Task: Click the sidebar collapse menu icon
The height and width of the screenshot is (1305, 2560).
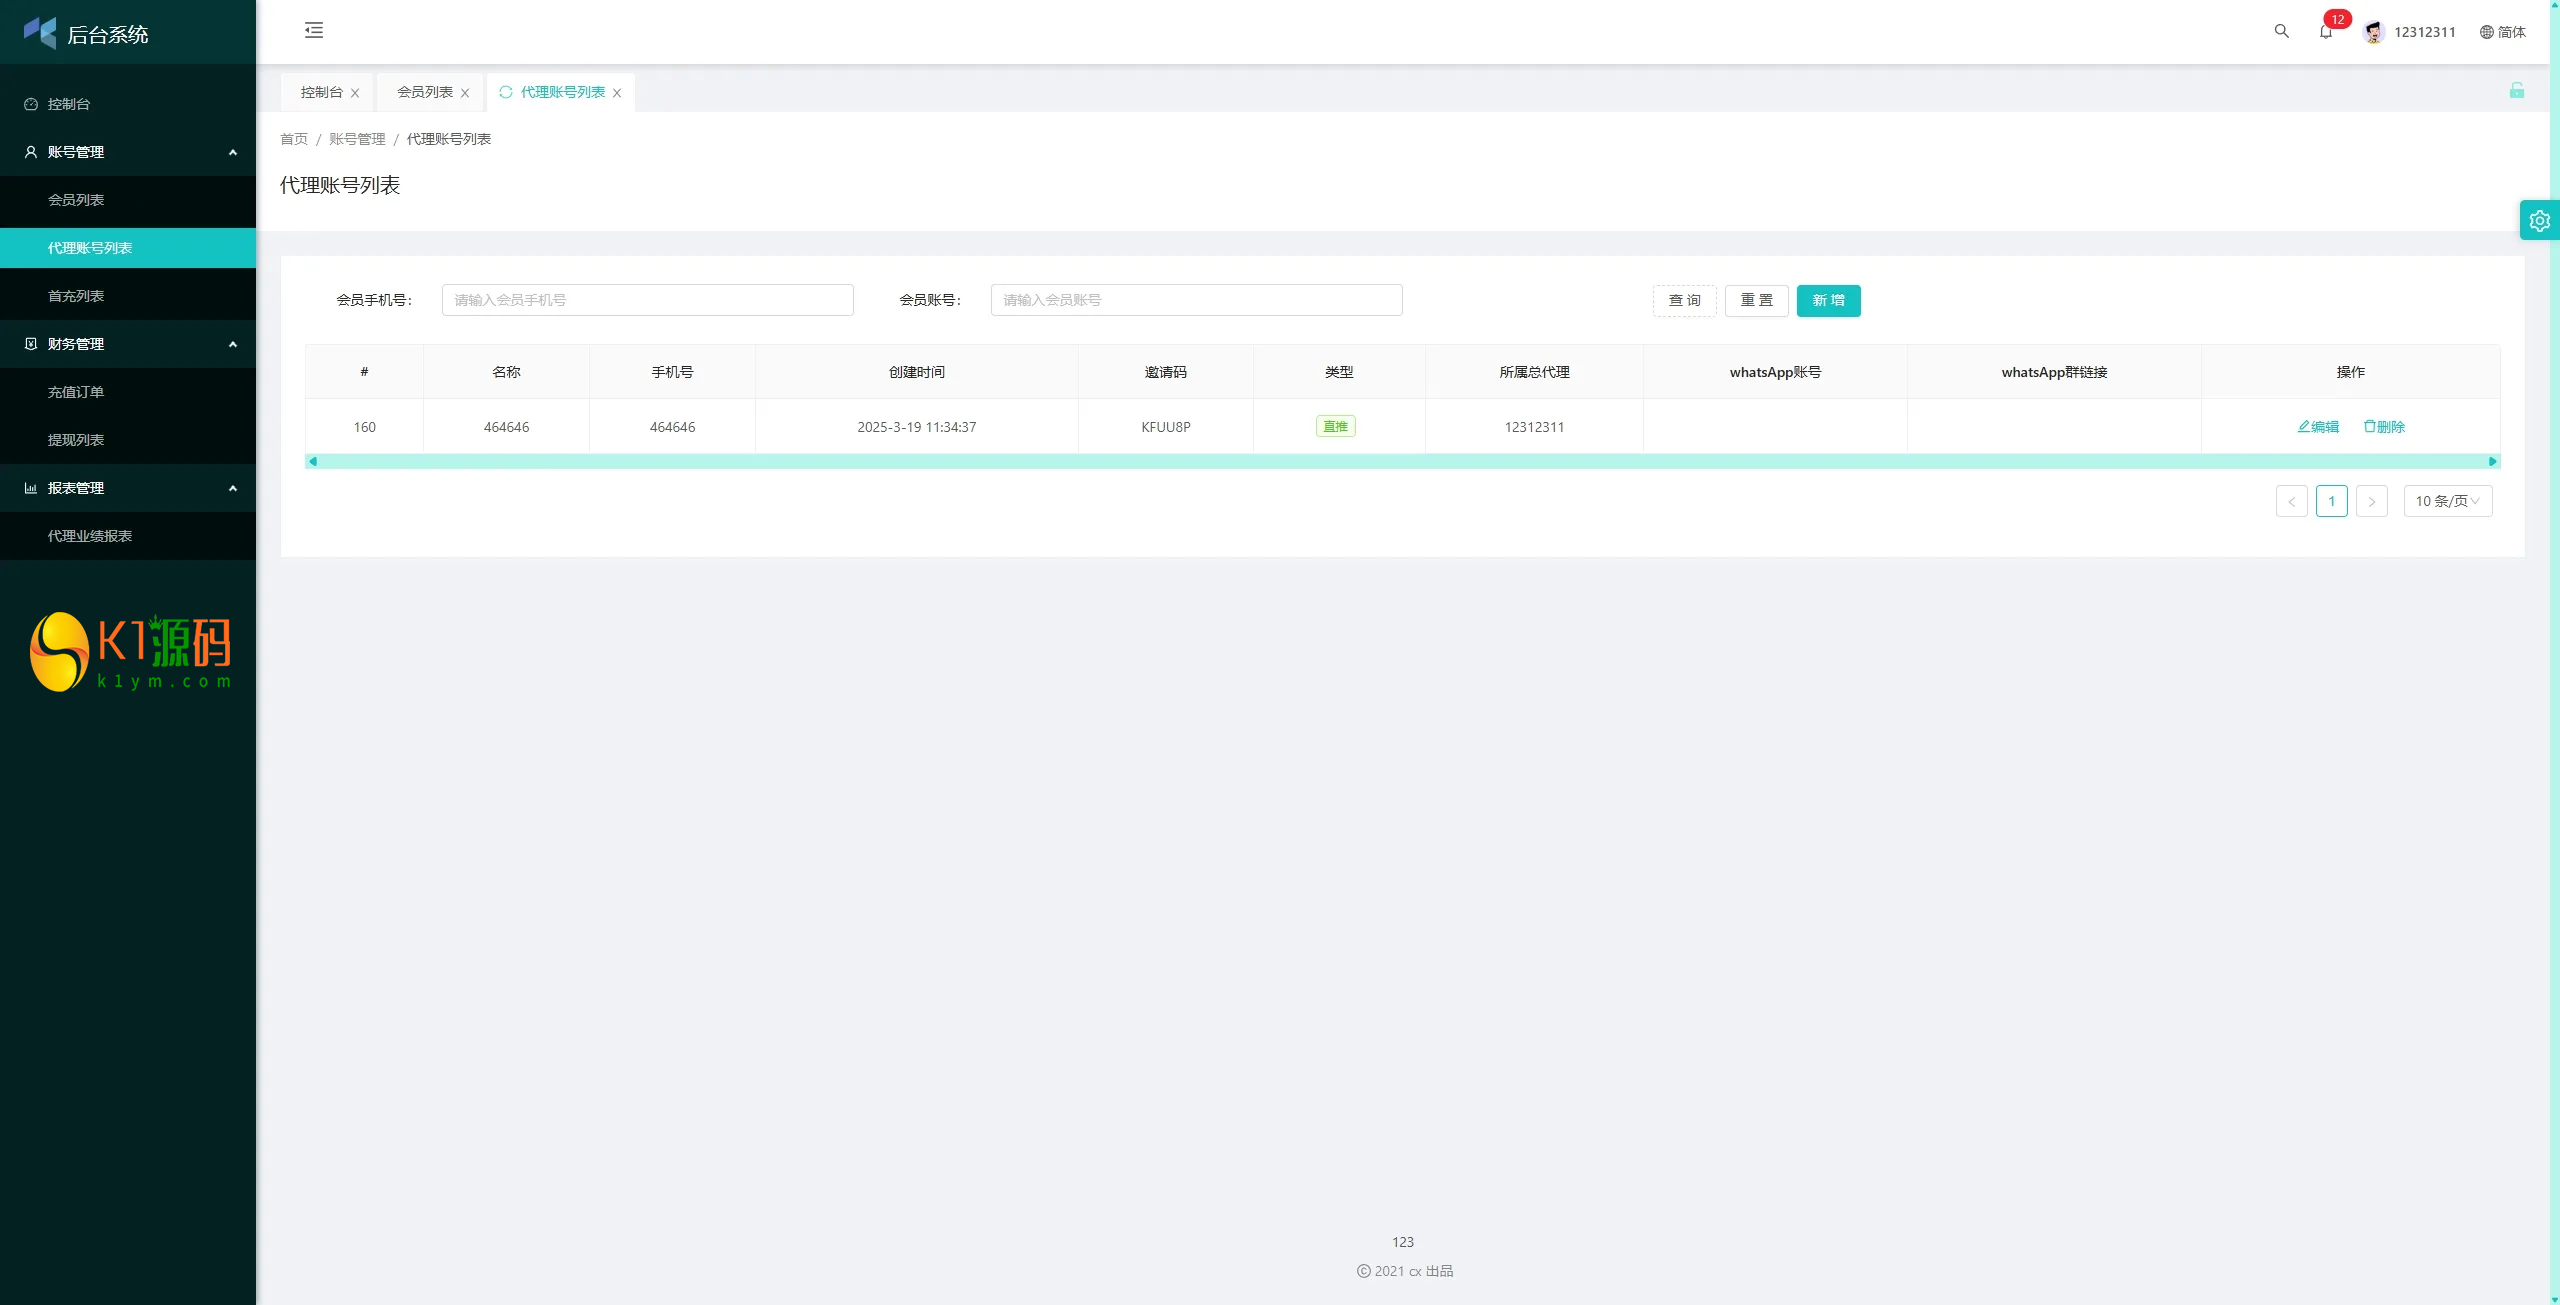Action: coord(314,31)
